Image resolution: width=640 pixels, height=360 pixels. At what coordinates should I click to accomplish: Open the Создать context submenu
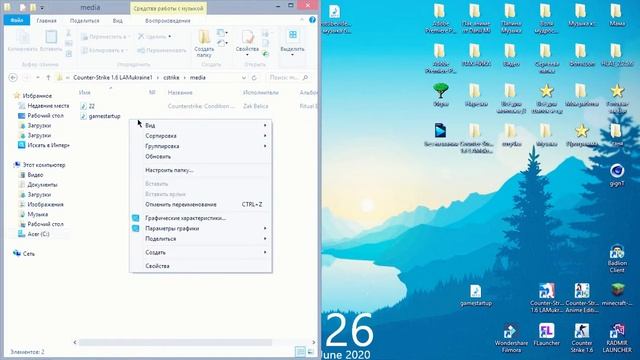coord(200,252)
